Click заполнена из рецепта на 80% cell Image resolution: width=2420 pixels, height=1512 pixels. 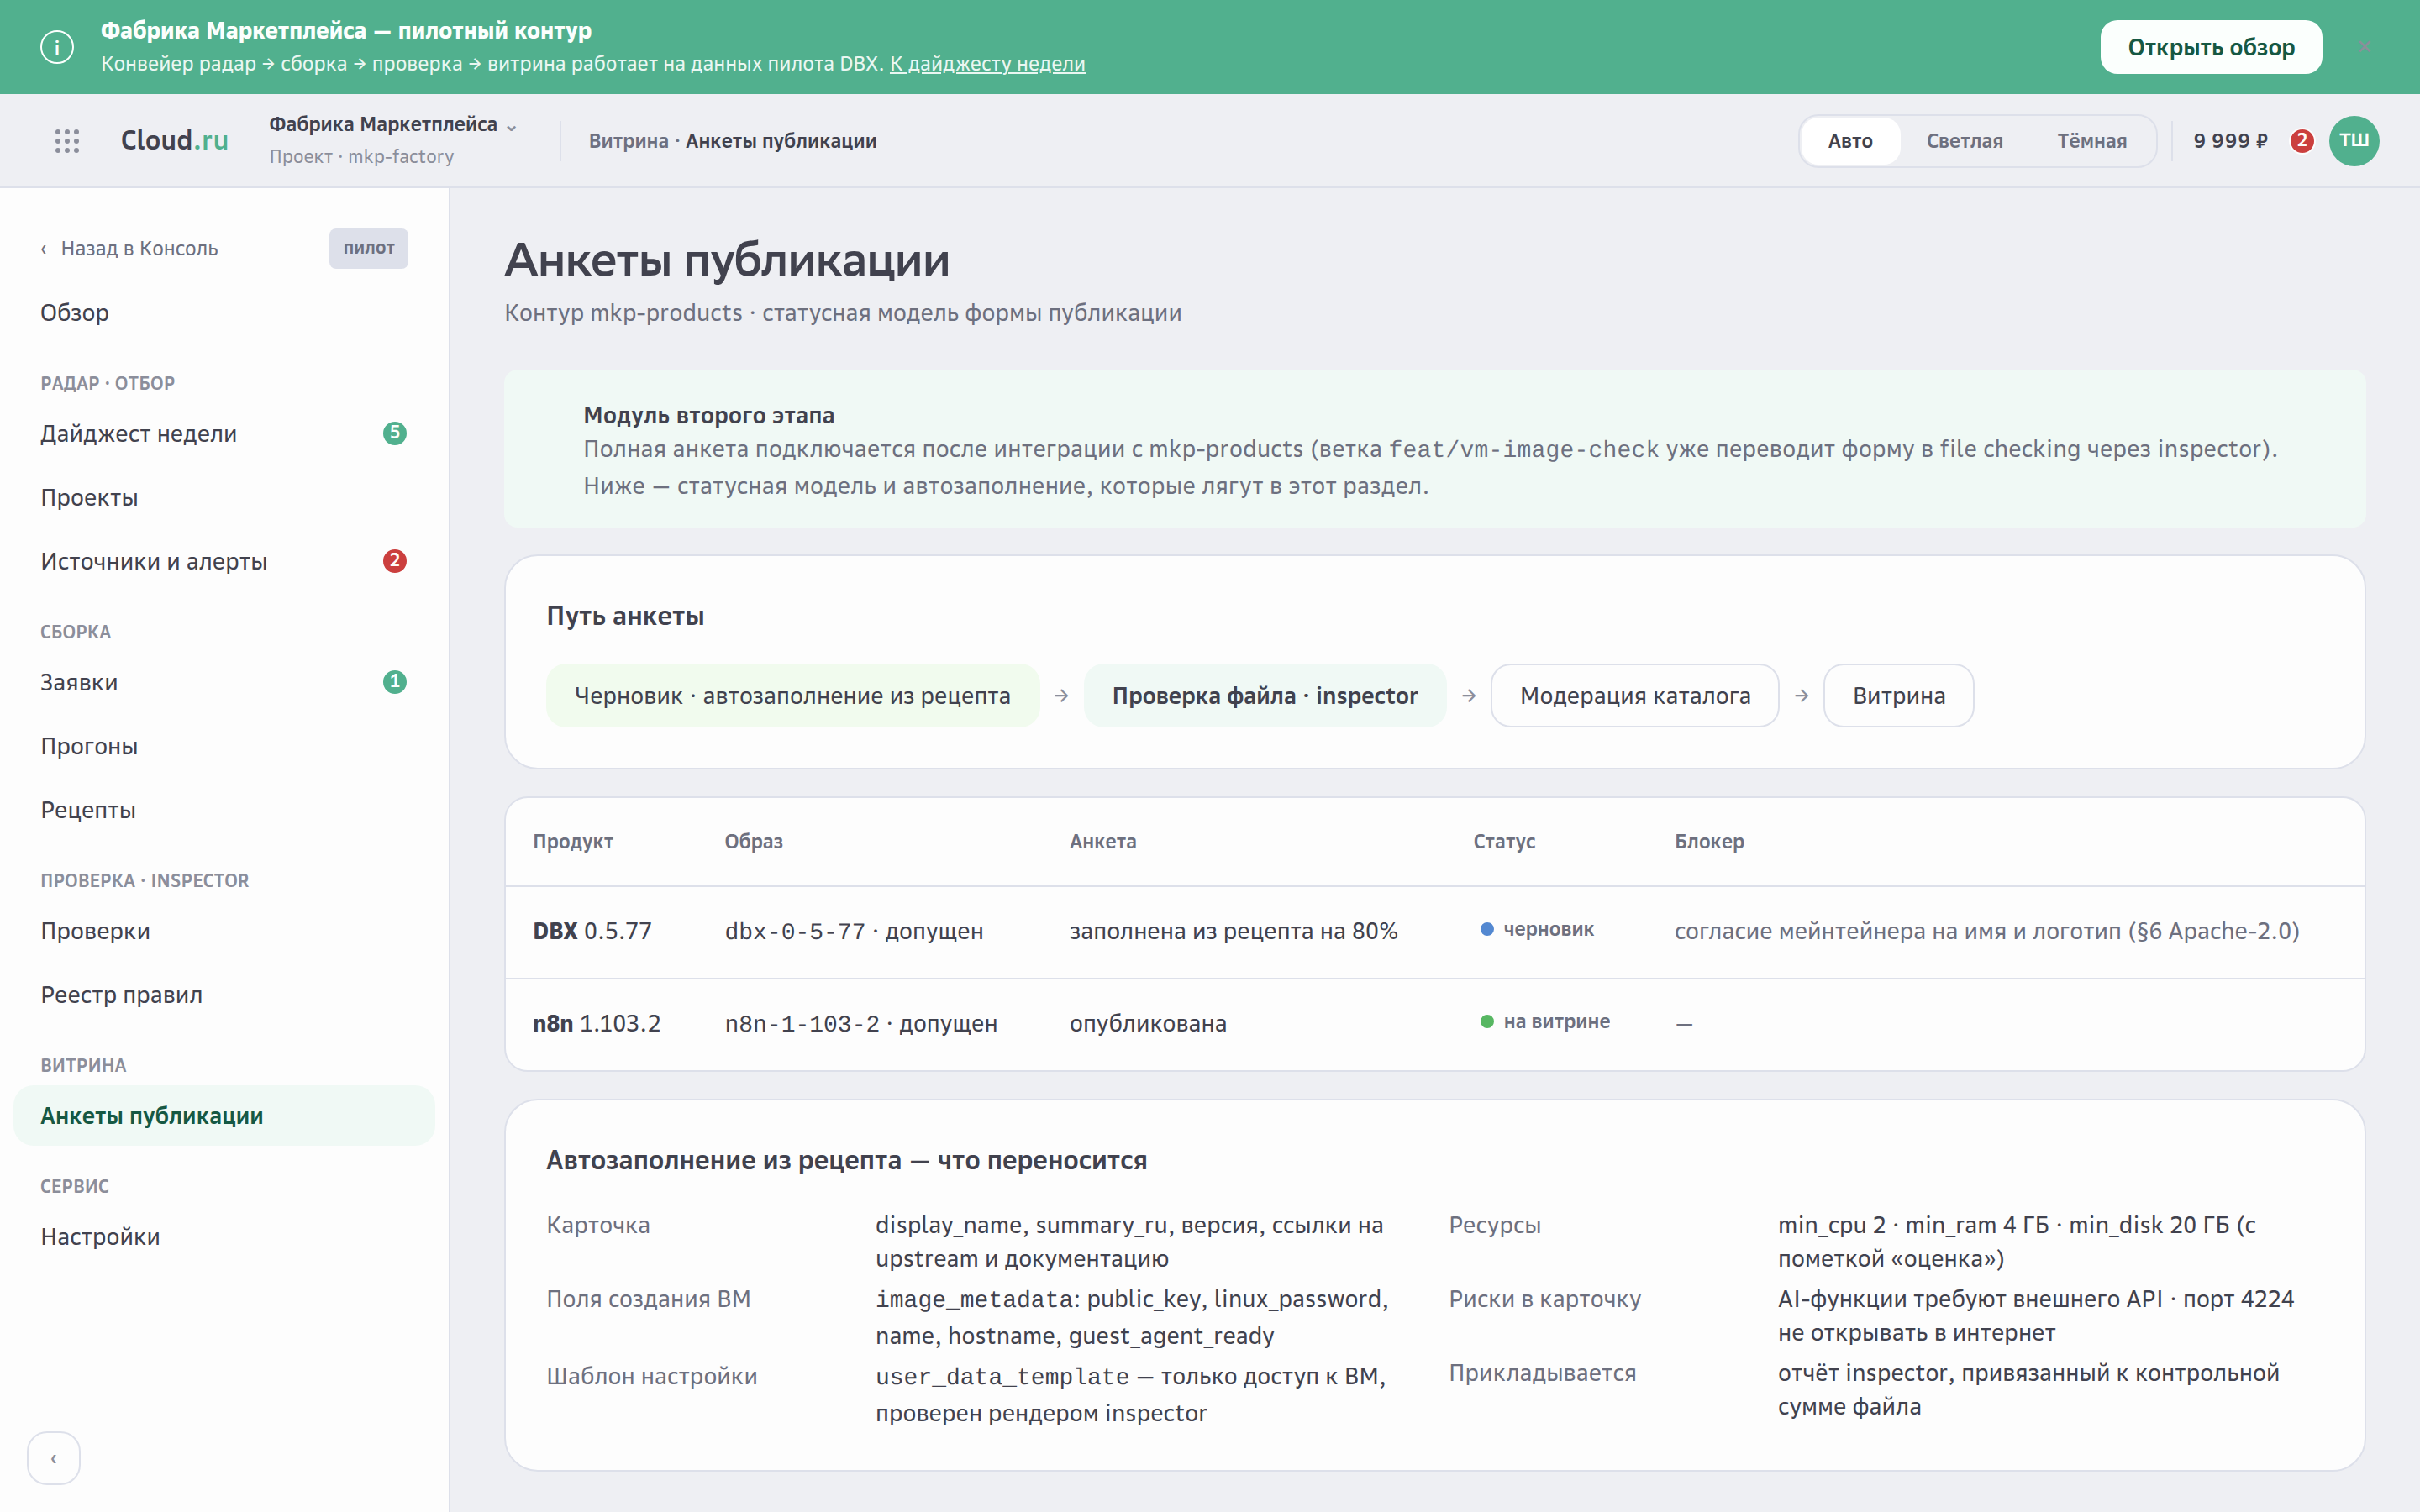click(1233, 931)
